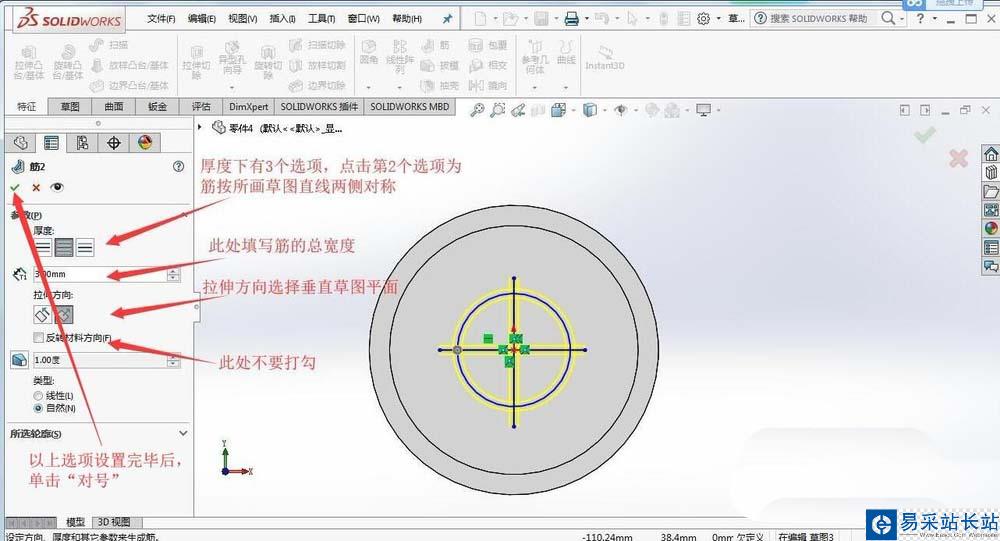Open the DisplayManager color ball tab
Viewport: 1000px width, 541px height.
coord(145,143)
